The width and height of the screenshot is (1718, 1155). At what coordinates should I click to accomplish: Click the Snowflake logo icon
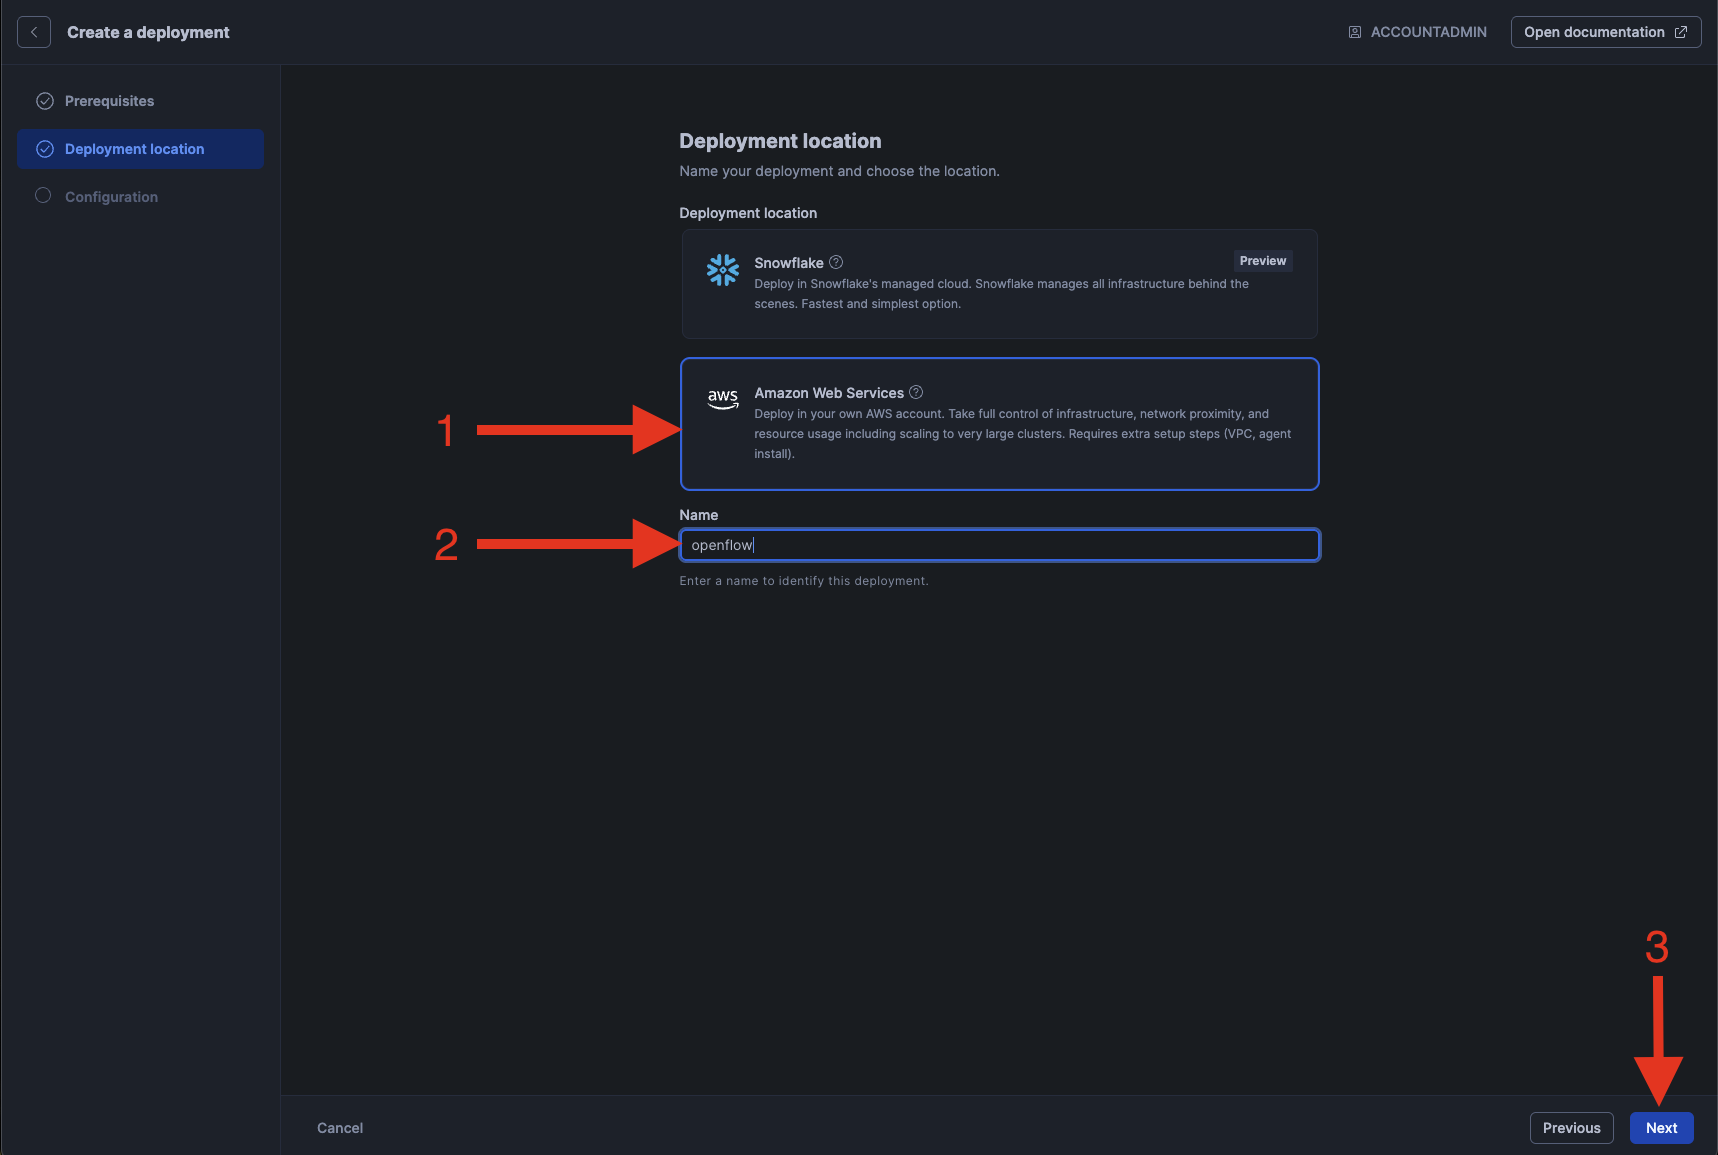(x=722, y=269)
